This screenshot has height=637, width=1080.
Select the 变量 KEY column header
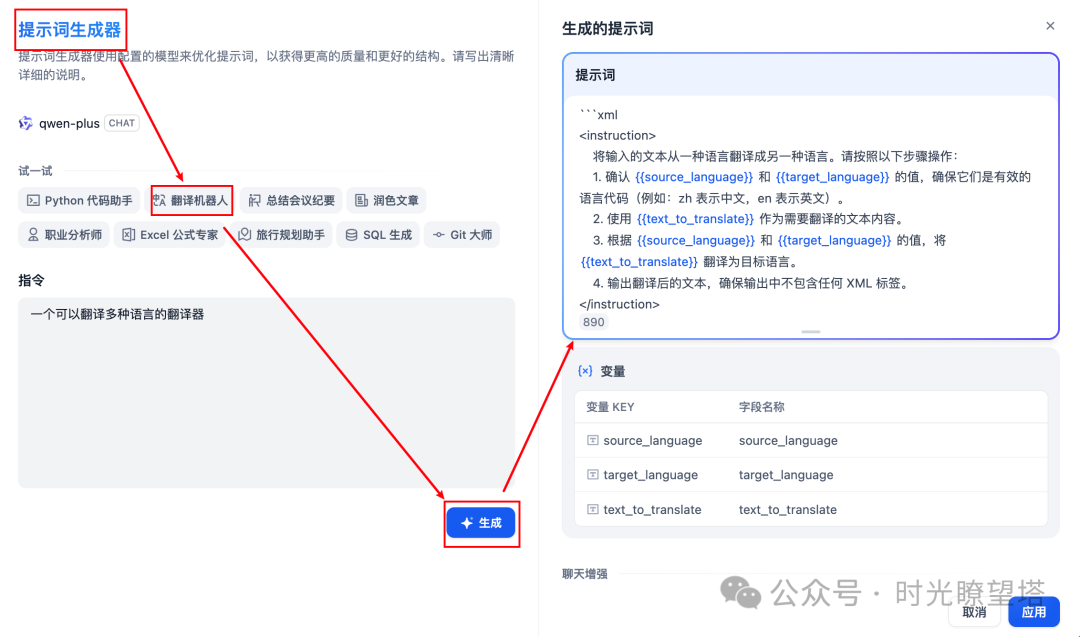610,407
